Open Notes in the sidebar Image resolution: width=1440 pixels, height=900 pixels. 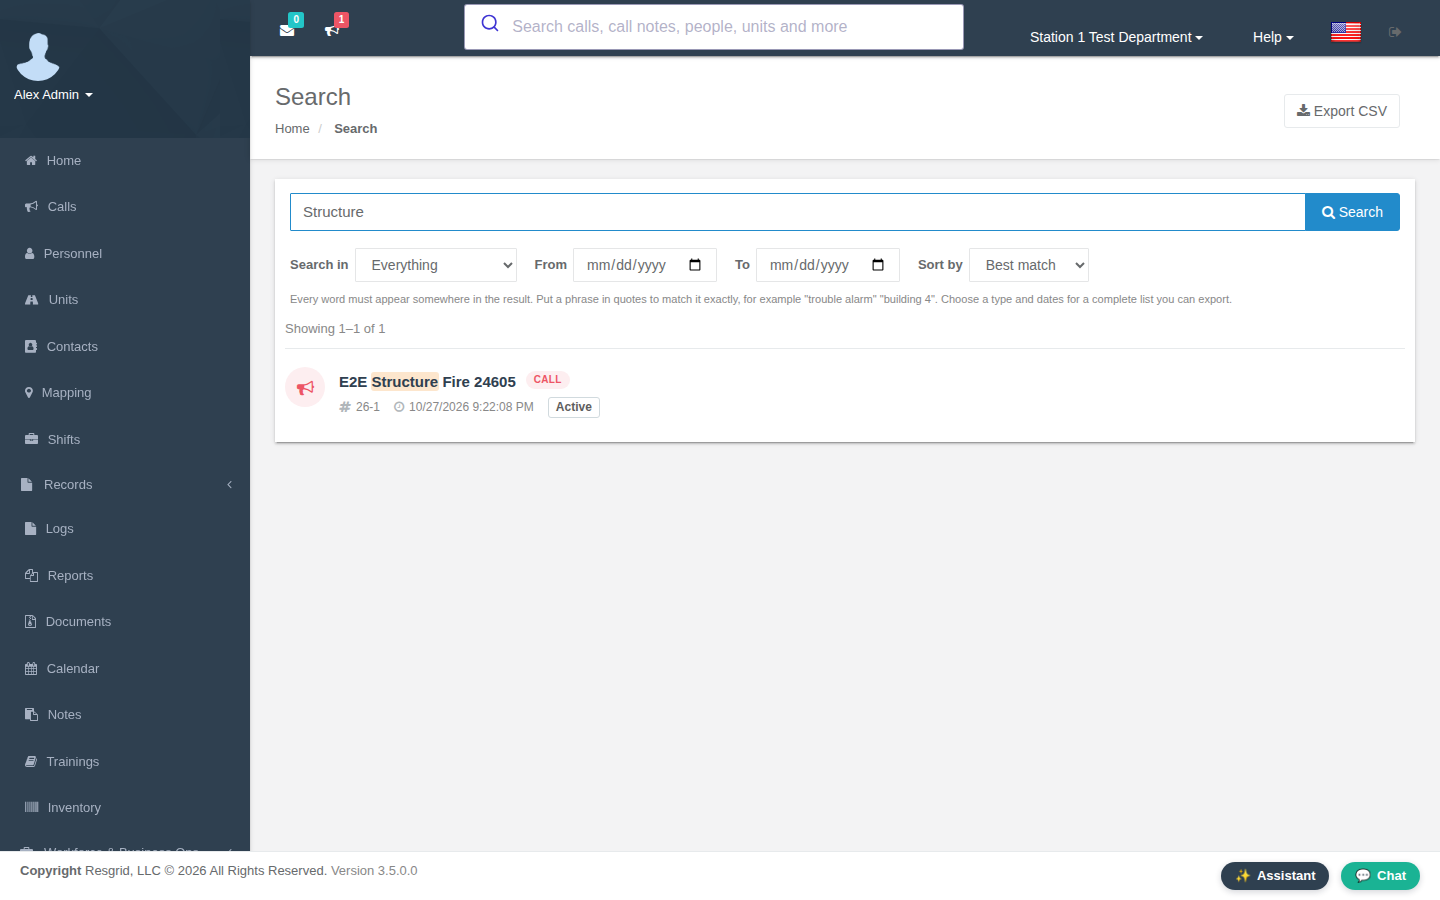point(125,715)
